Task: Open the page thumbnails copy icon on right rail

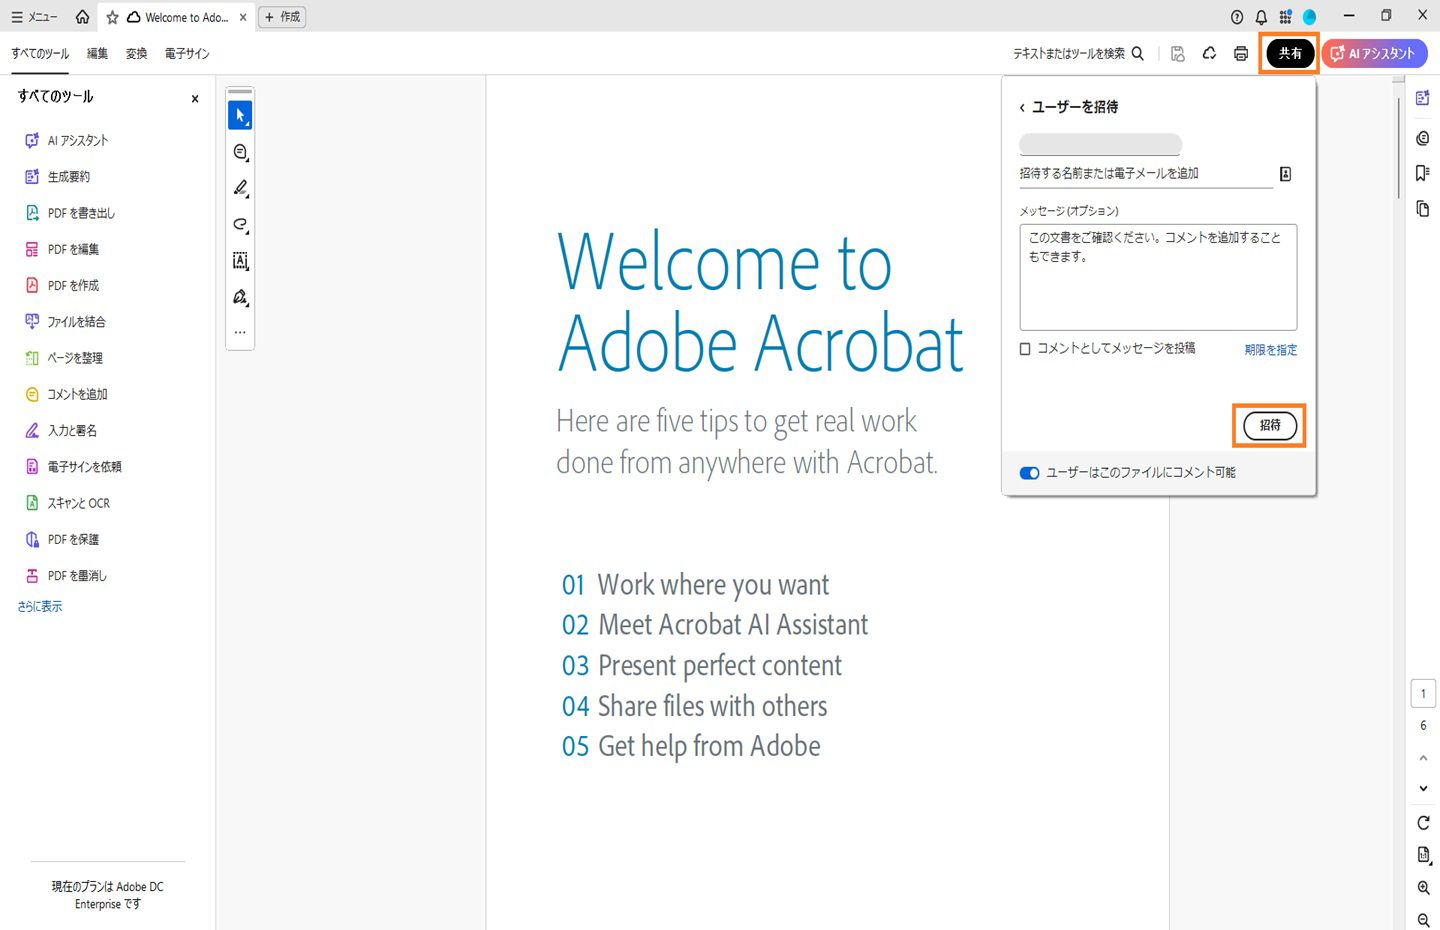Action: coord(1423,209)
